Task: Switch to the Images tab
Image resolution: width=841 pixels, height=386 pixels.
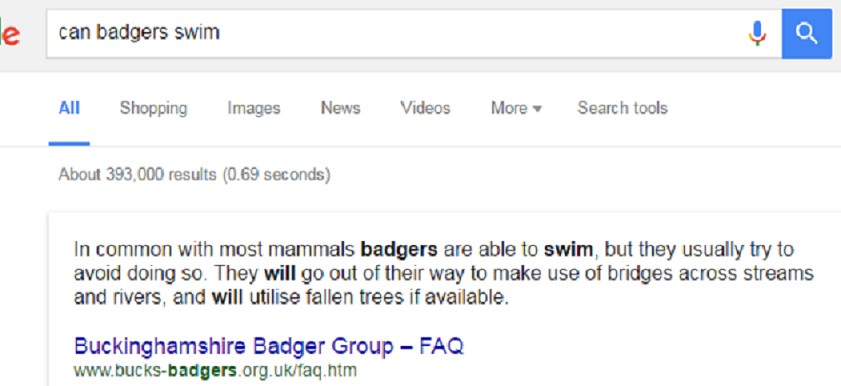Action: [x=254, y=108]
